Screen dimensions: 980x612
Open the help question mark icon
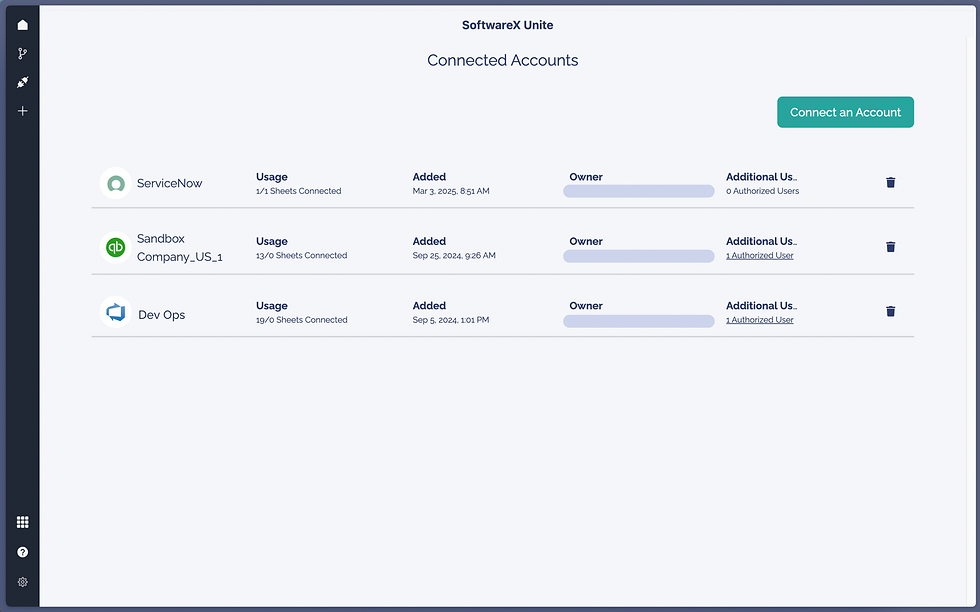[22, 552]
